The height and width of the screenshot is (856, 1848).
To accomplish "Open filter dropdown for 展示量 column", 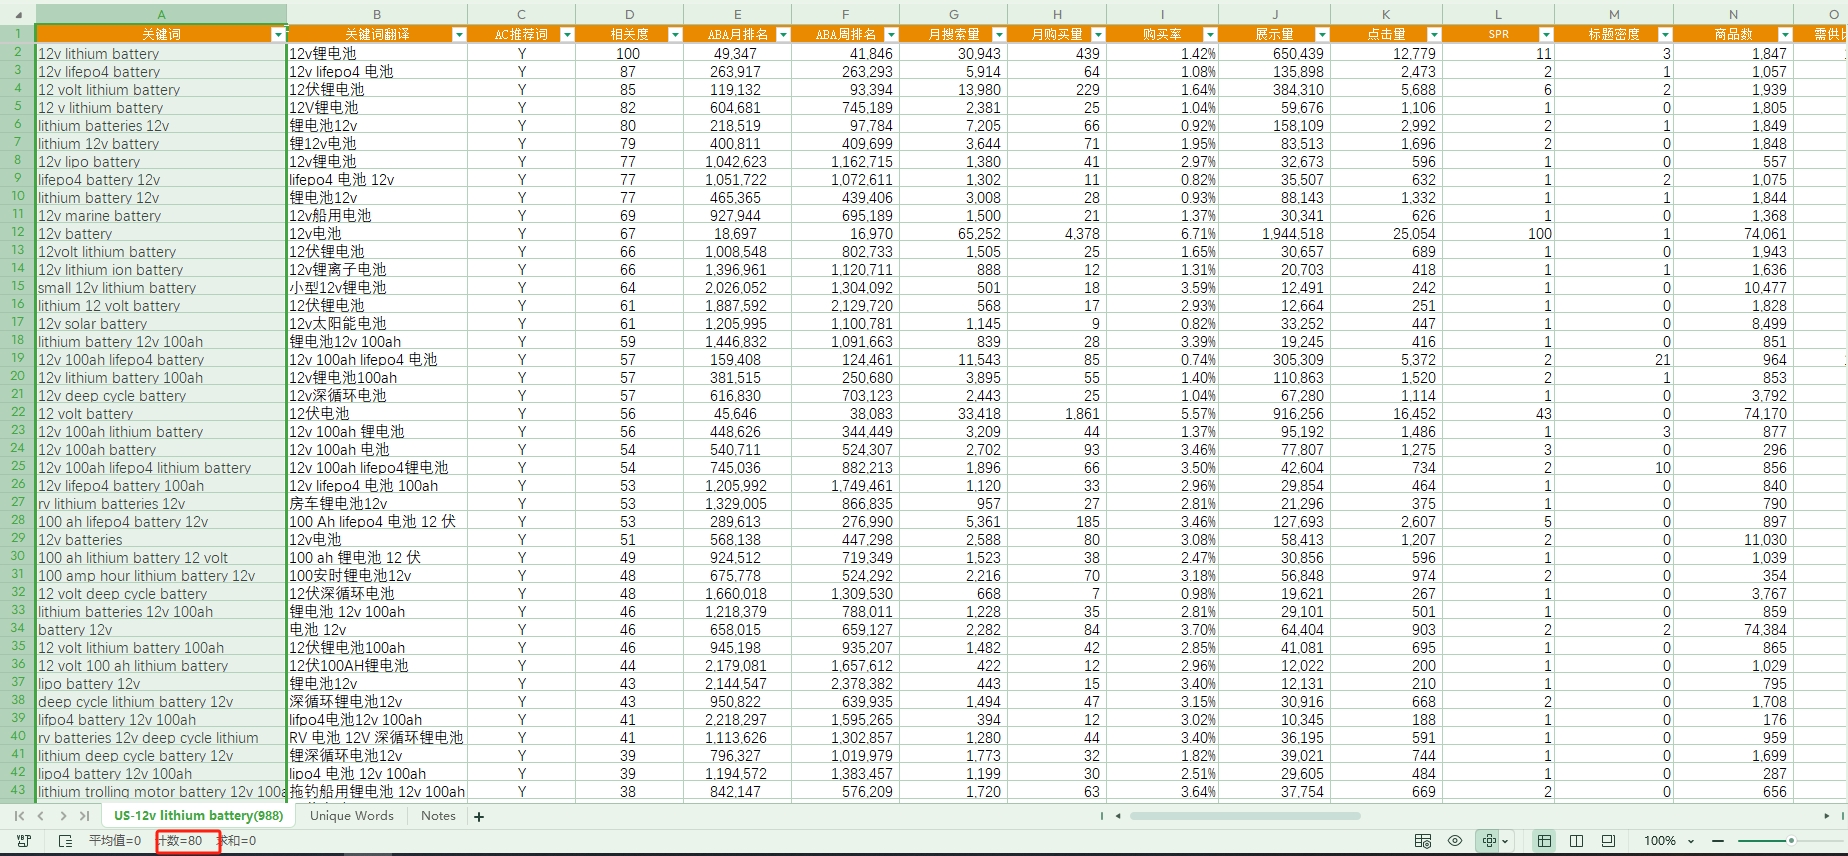I will pos(1322,34).
